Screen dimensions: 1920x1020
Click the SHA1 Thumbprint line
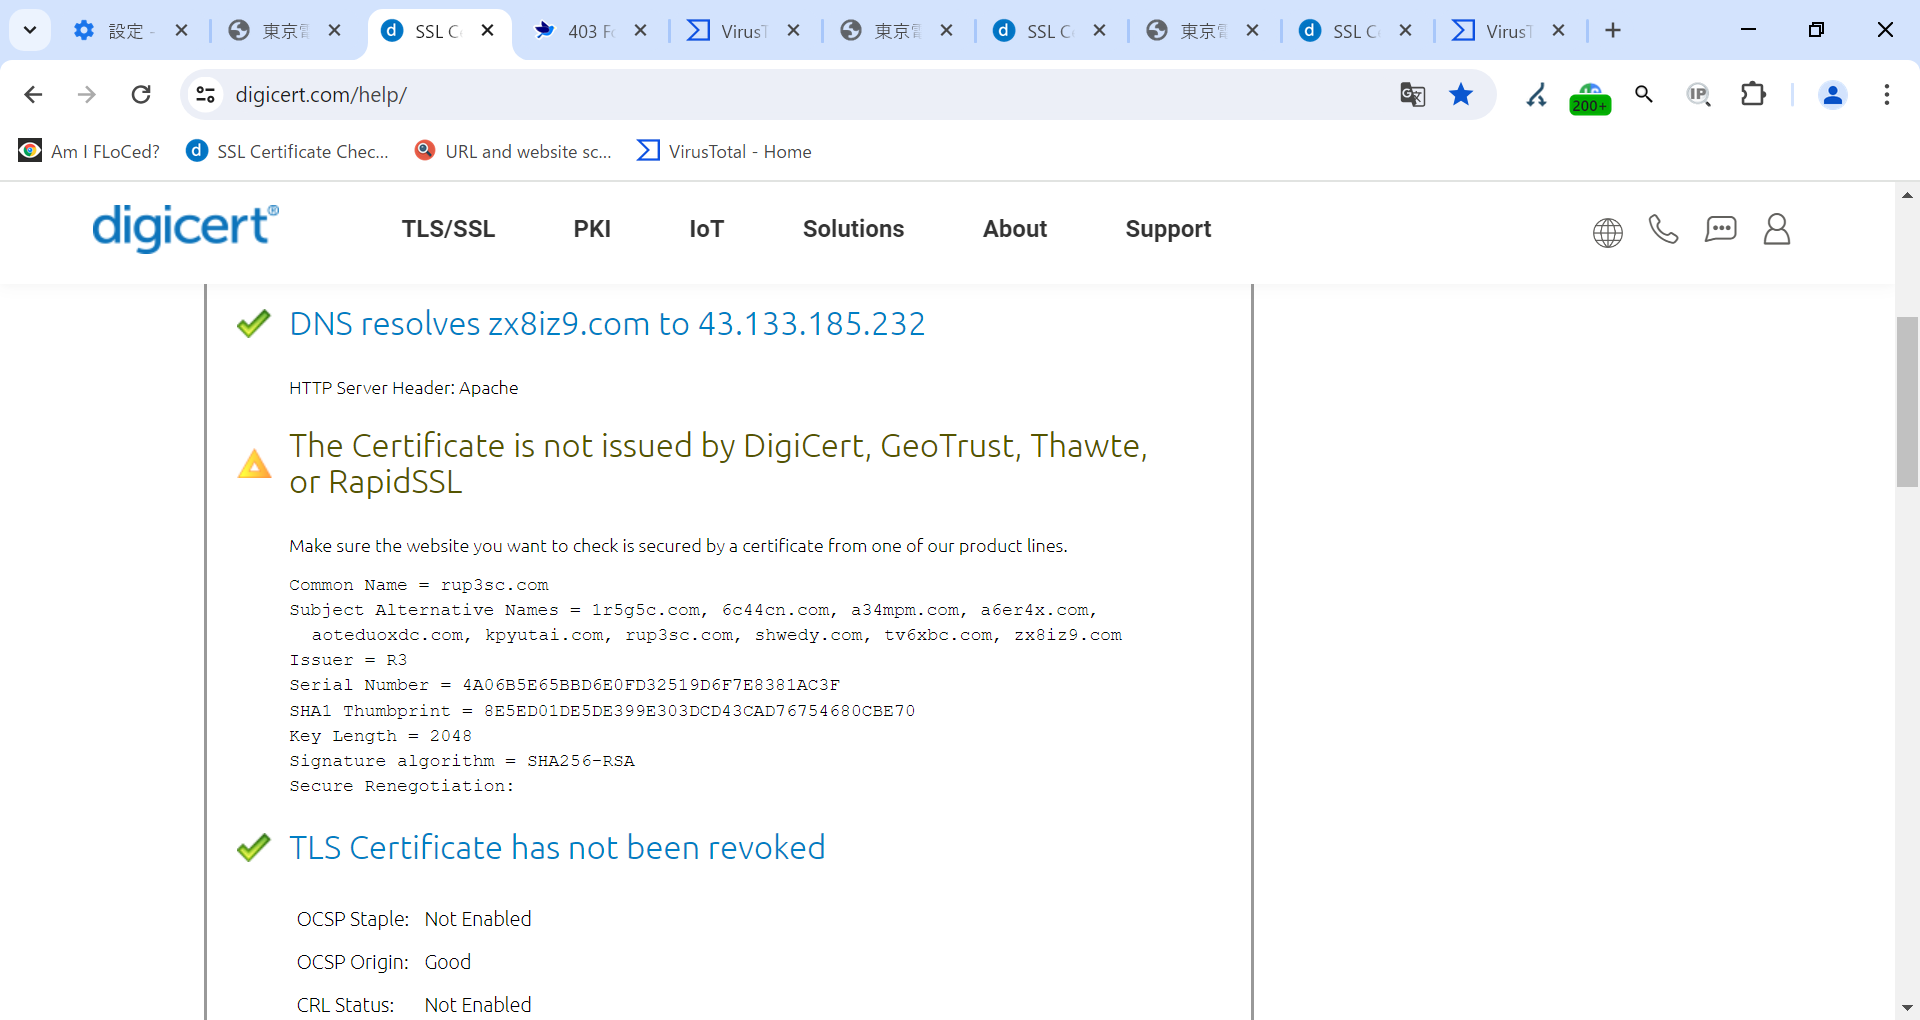(602, 711)
